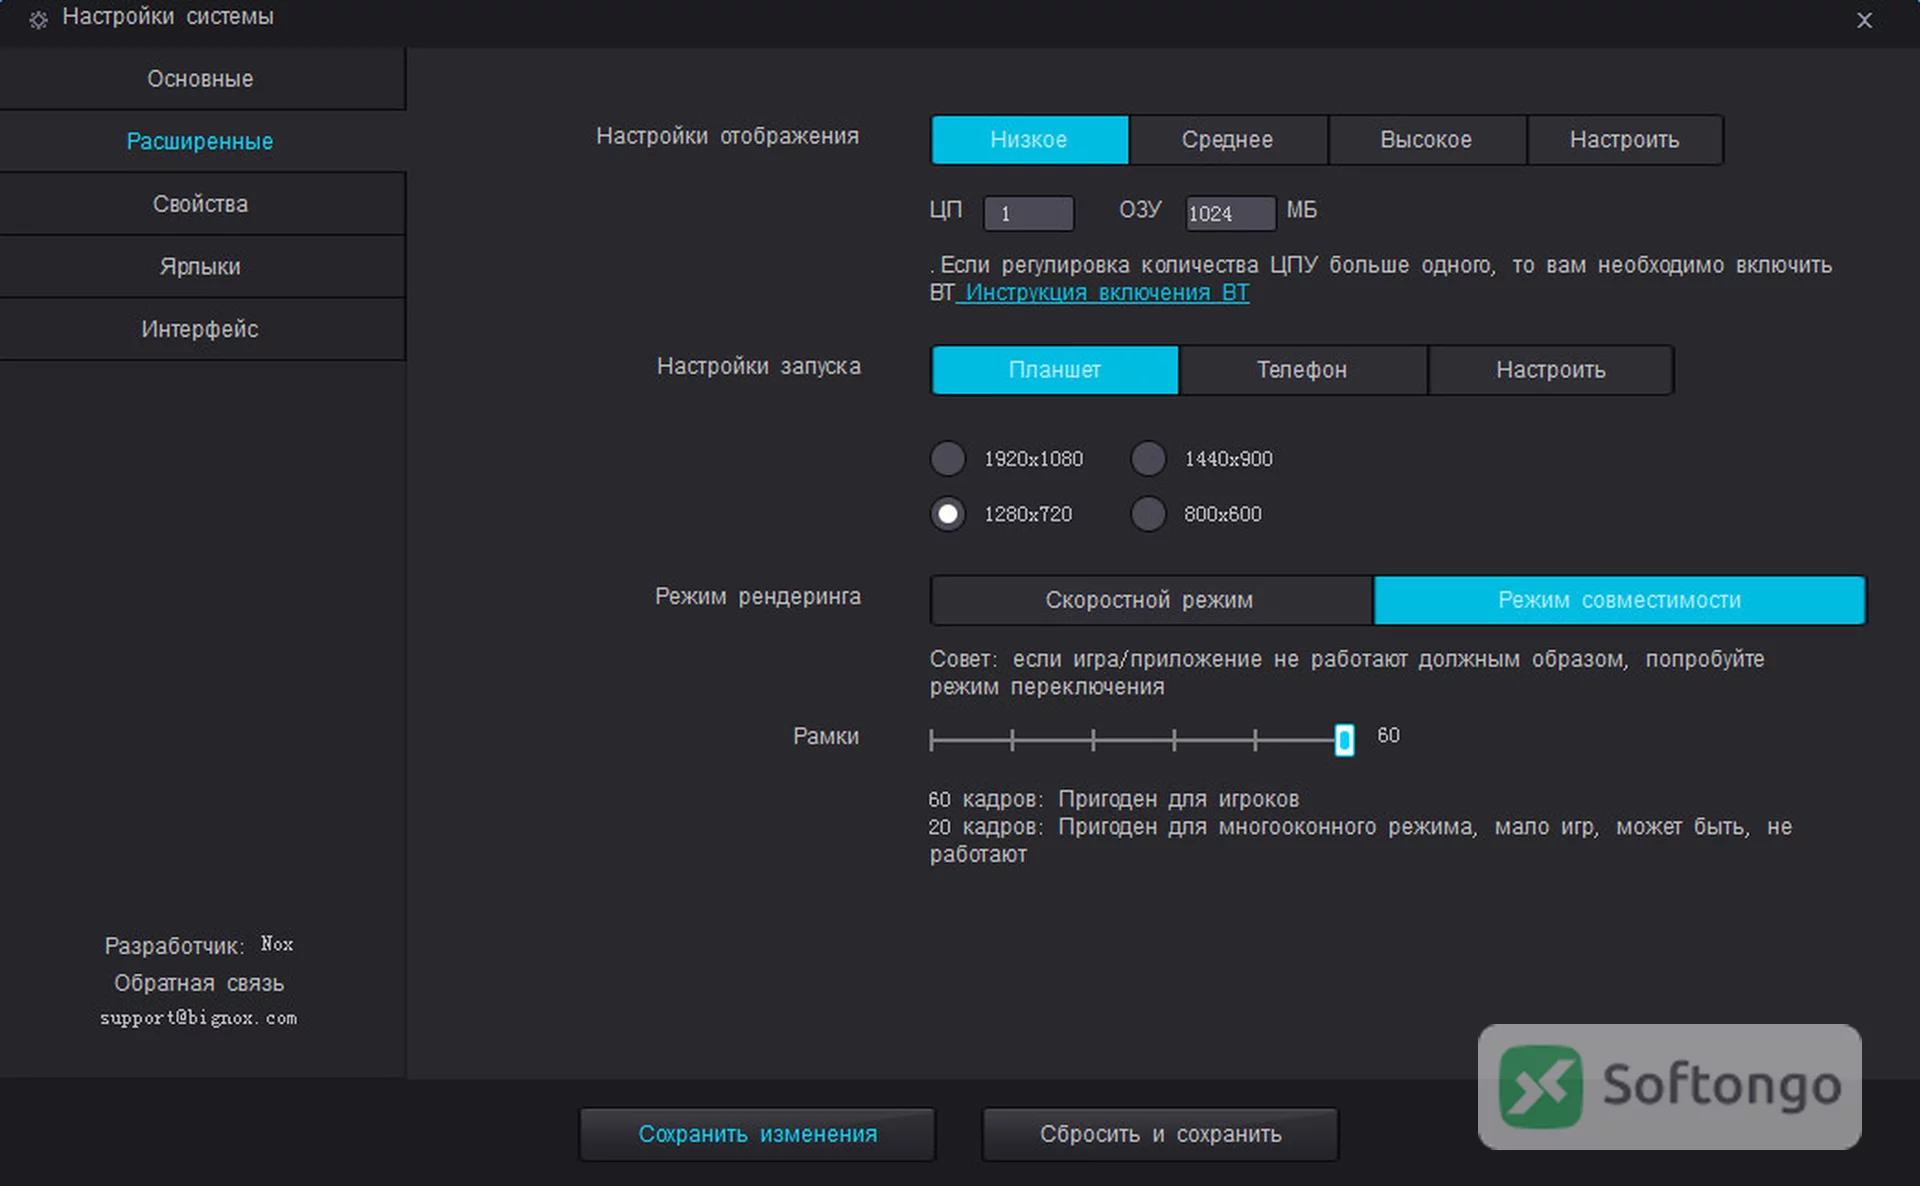1920x1186 pixels.
Task: Select the 1920x1080 resolution option
Action: tap(948, 459)
